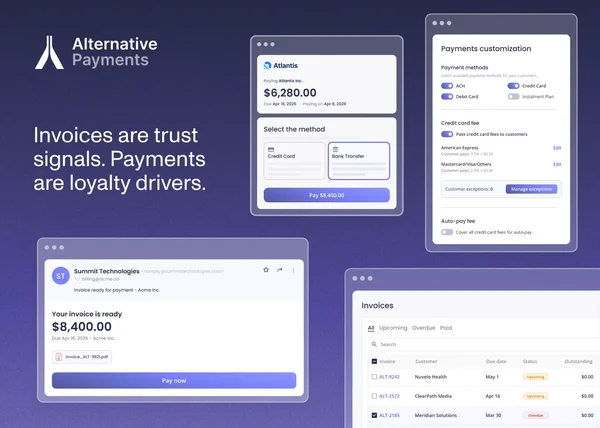Click the bank icon on Bank Transfer option
The height and width of the screenshot is (428, 600).
click(335, 150)
